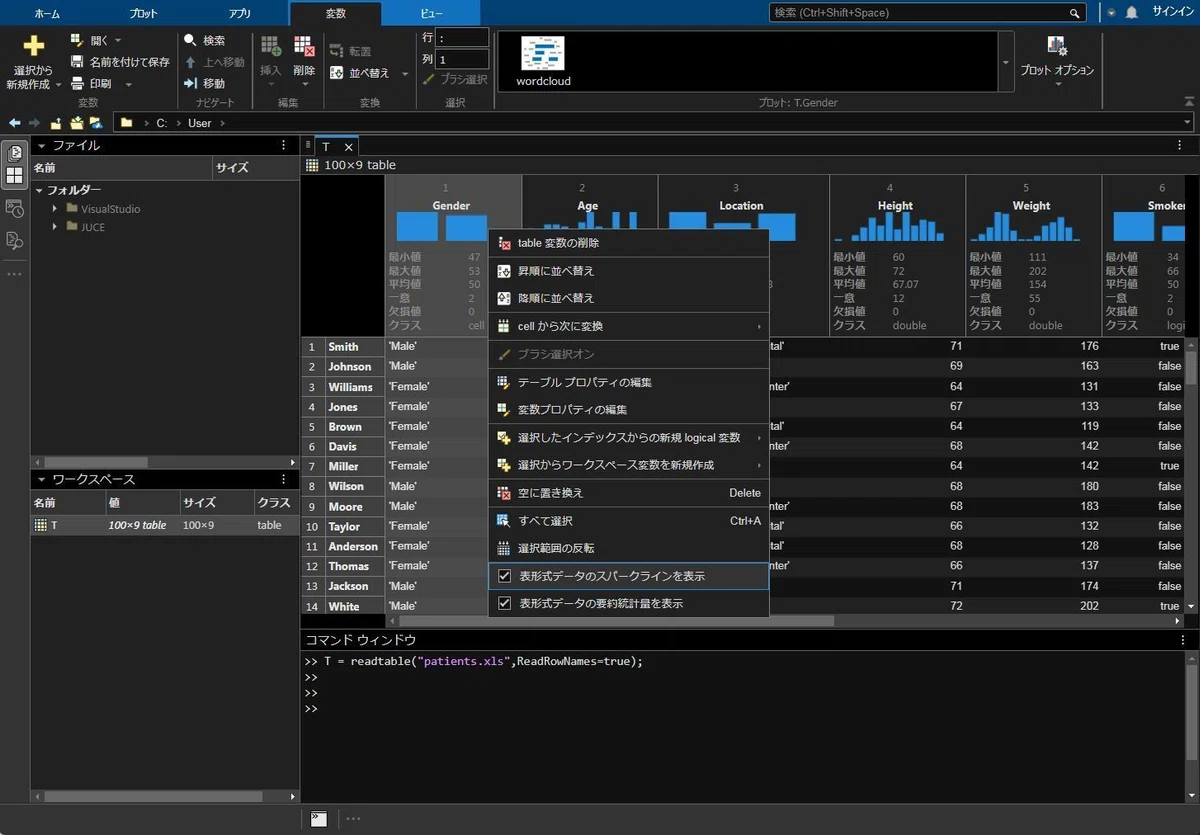
Task: Click the 削除 delete grid icon
Action: click(x=304, y=46)
